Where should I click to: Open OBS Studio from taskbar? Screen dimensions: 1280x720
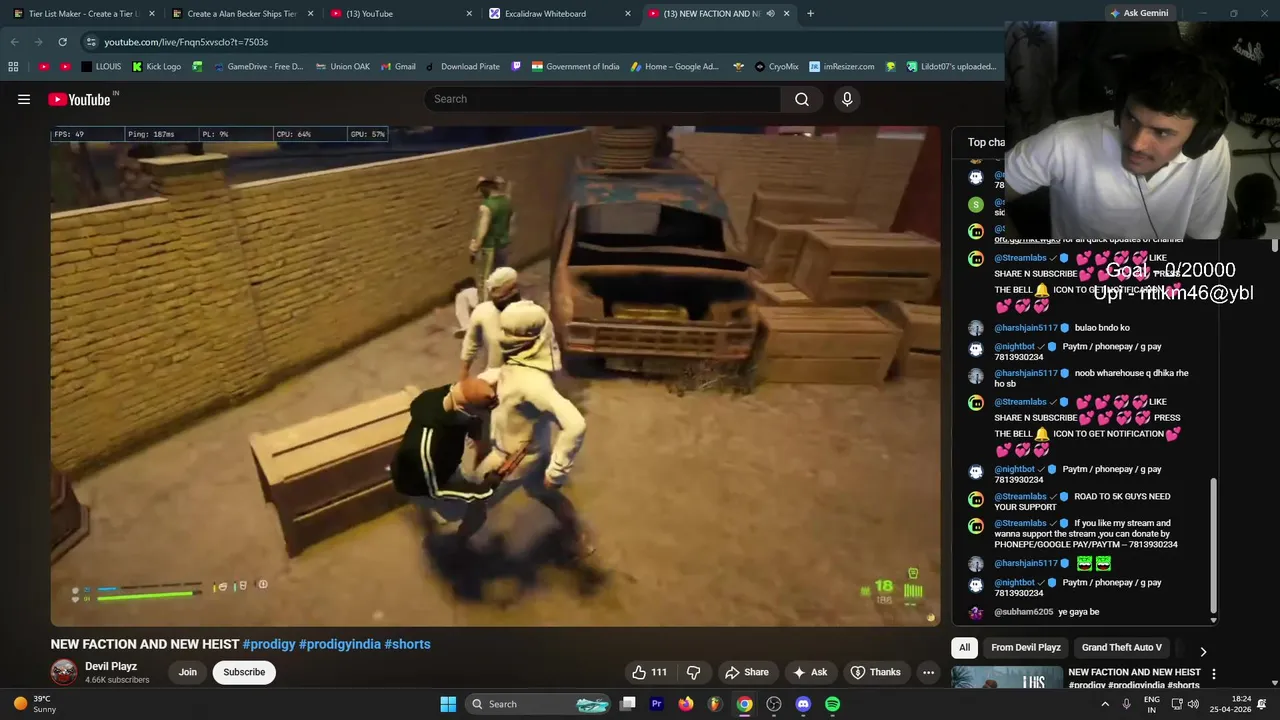(x=774, y=704)
